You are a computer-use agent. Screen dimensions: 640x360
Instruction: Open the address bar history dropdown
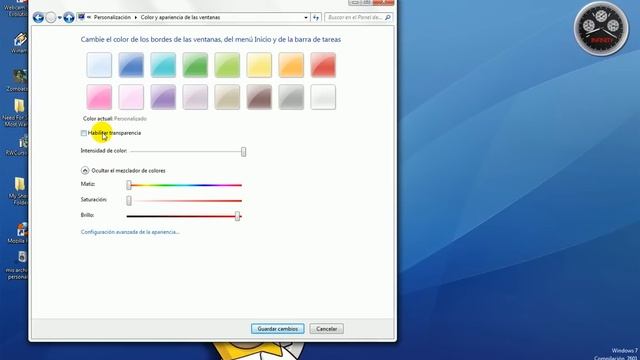pos(306,18)
